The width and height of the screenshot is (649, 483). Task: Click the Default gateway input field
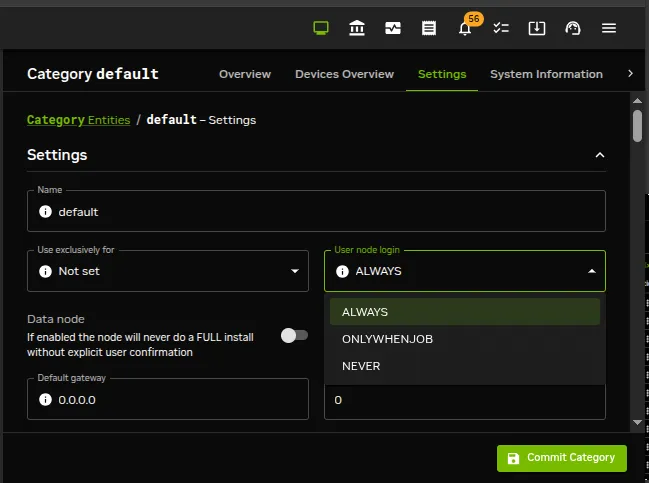pos(168,399)
